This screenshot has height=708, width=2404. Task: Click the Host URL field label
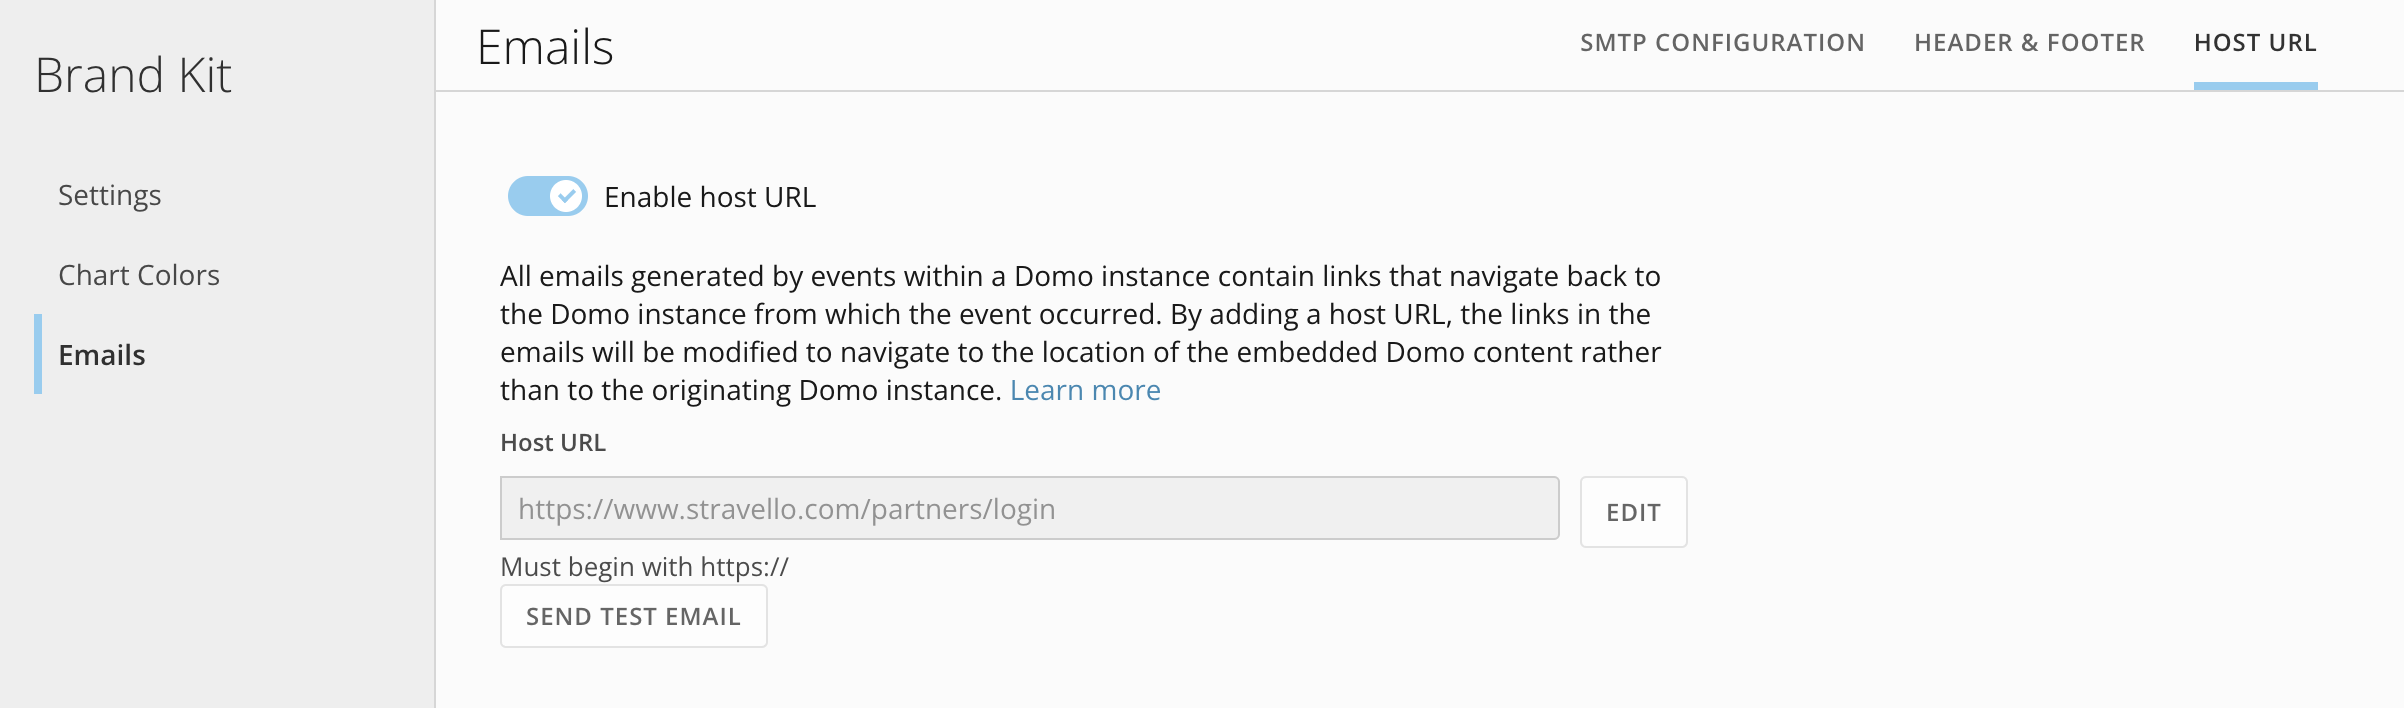pos(553,443)
